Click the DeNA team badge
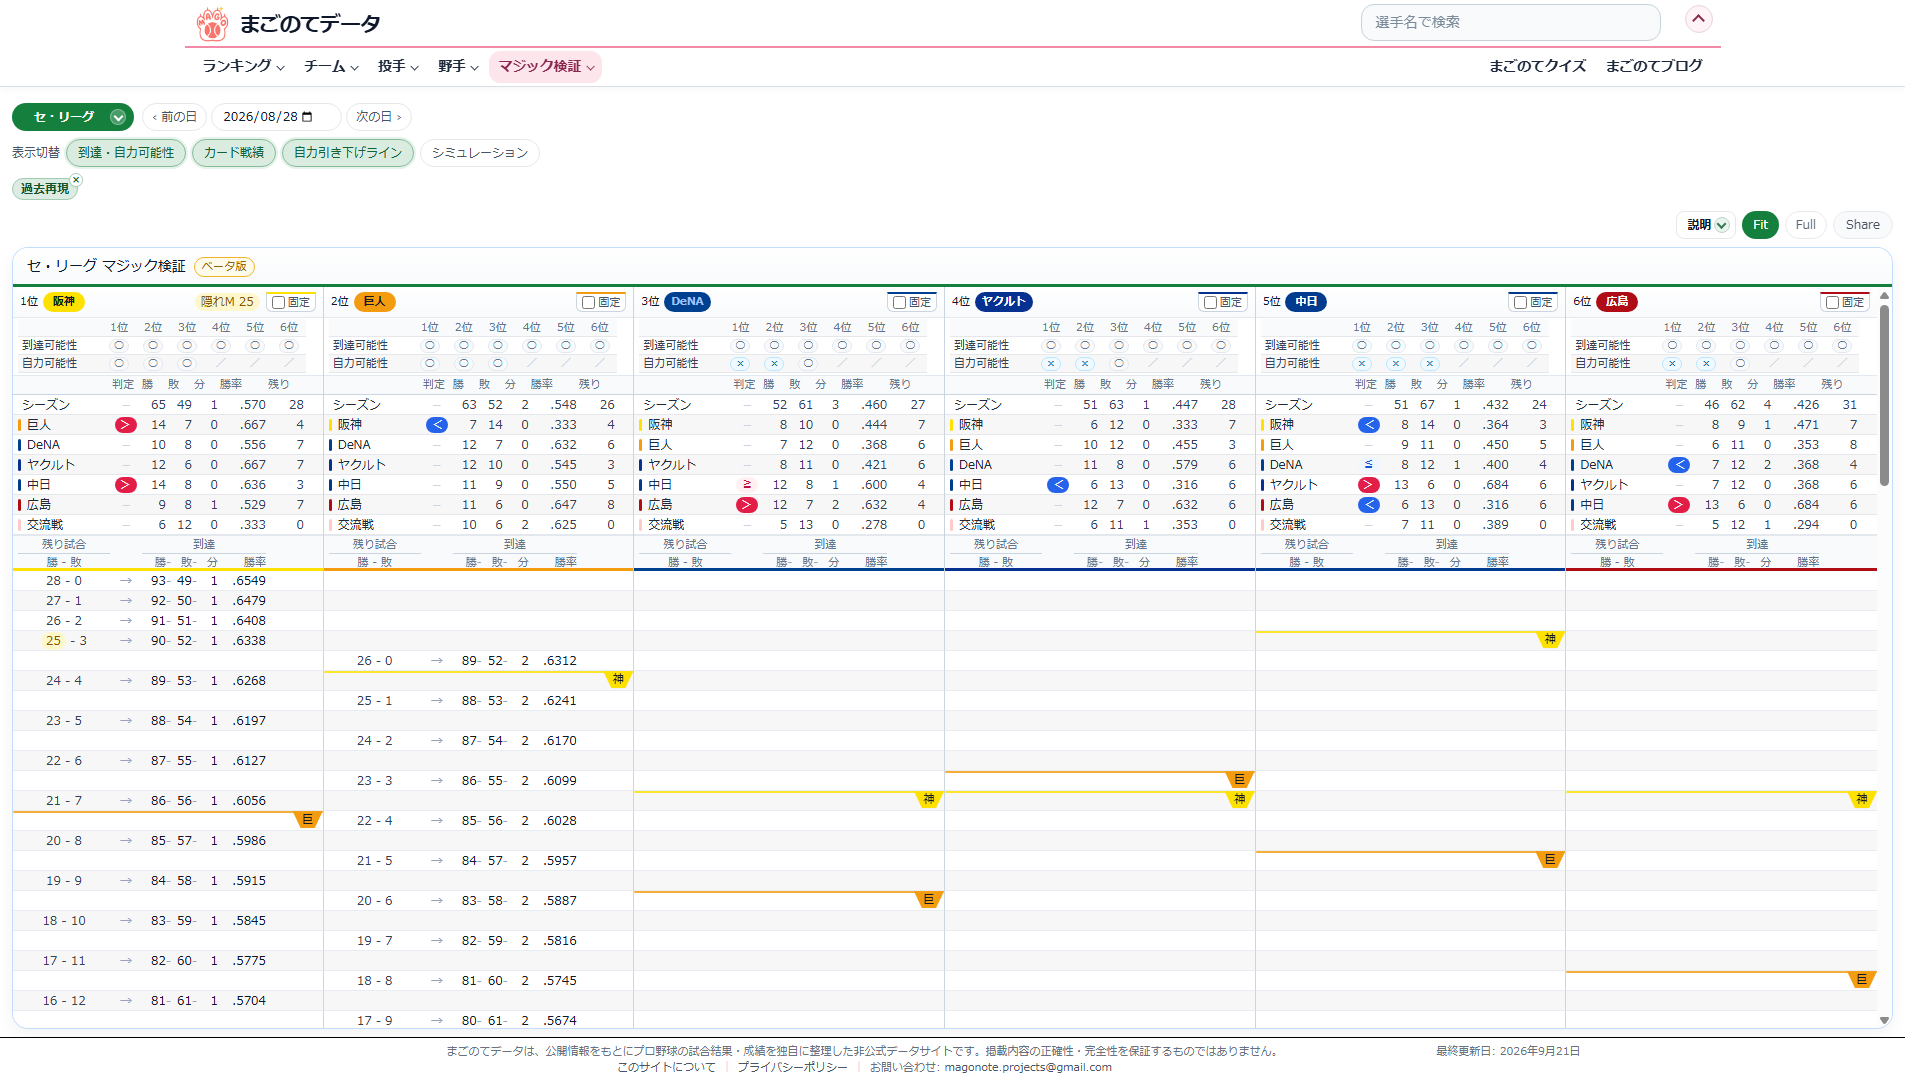The image size is (1920, 1080). pyautogui.click(x=687, y=302)
